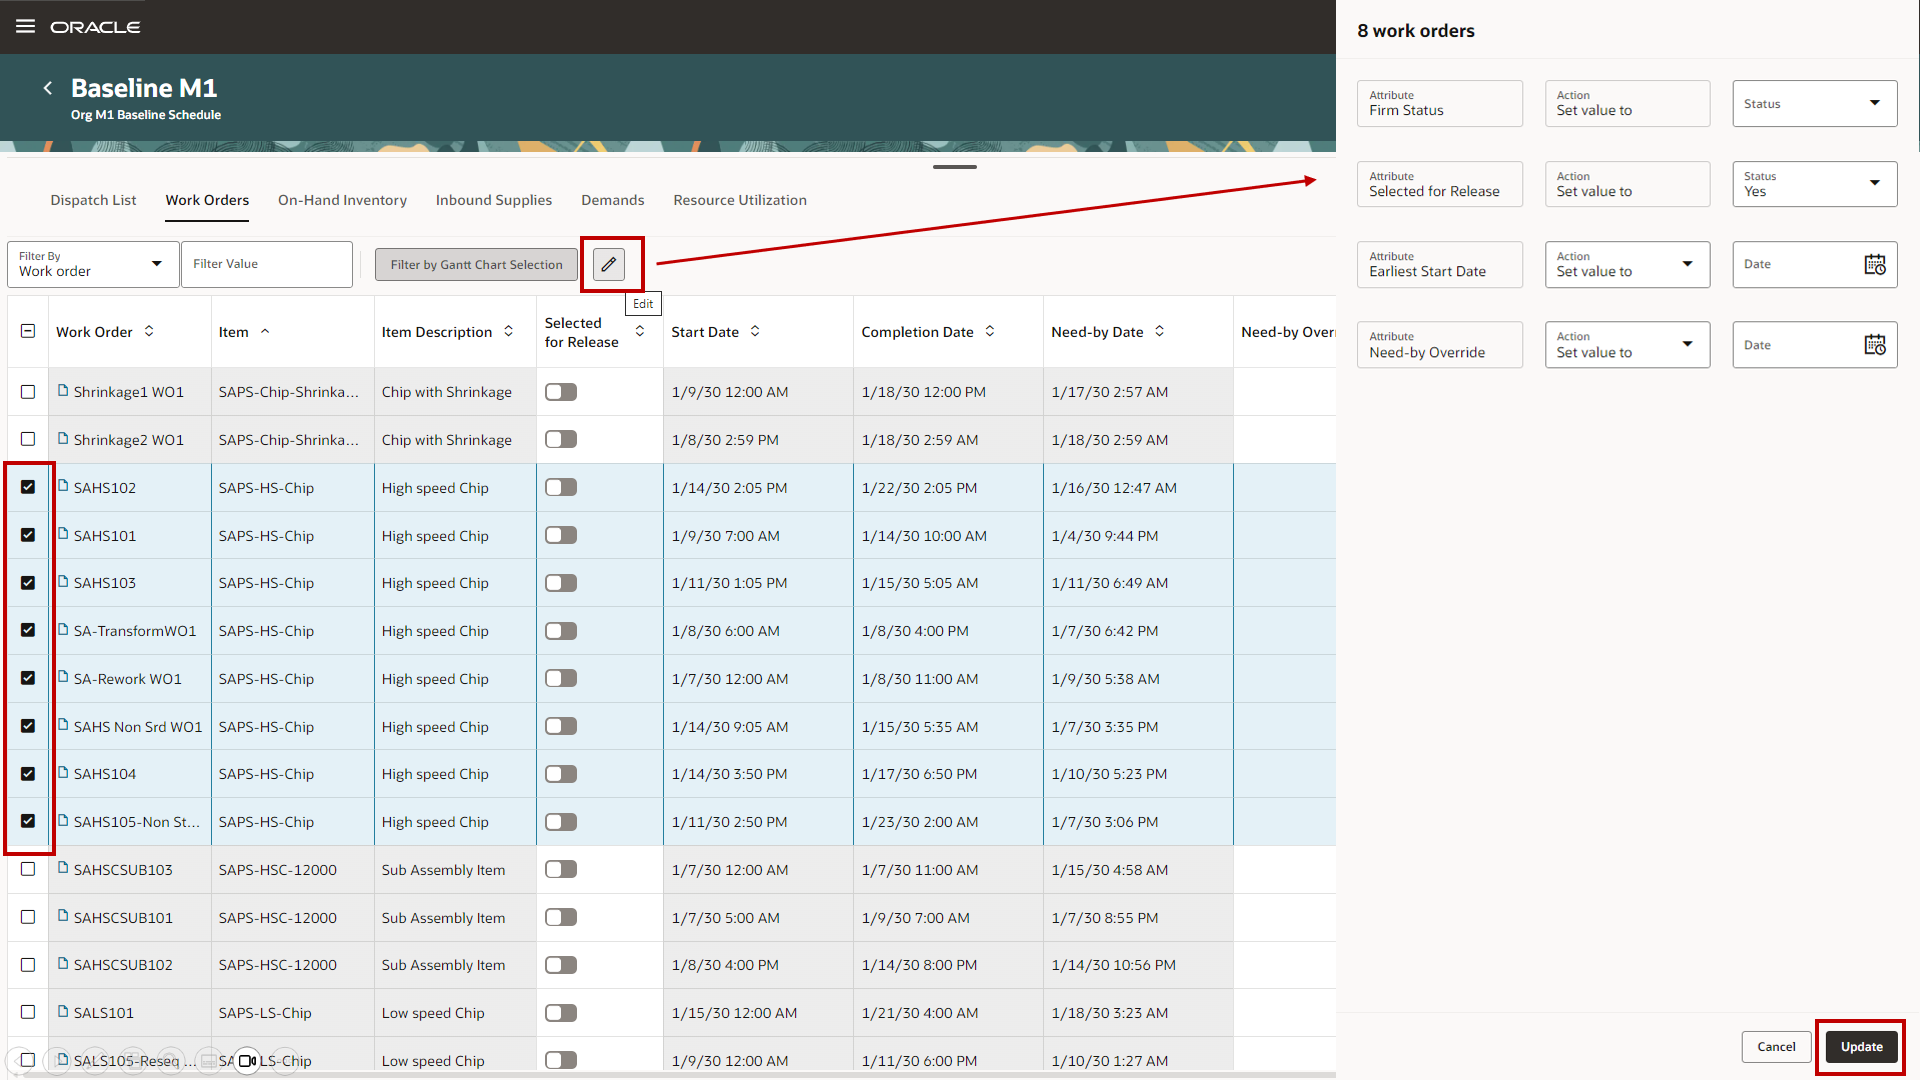Open calendar picker for Need-by Override

tap(1875, 345)
